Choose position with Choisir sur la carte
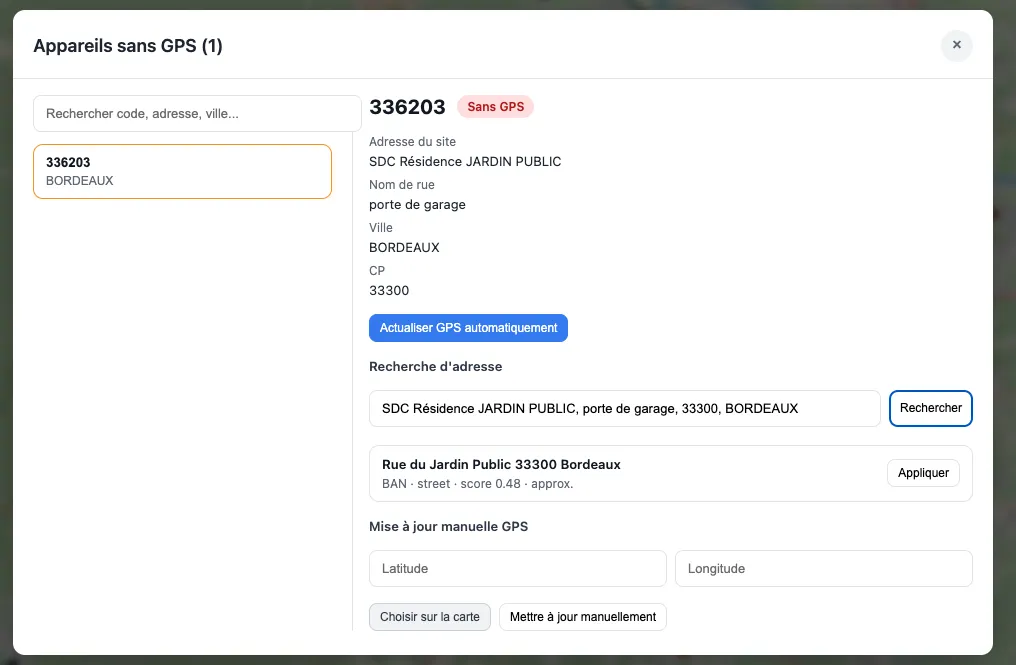The width and height of the screenshot is (1016, 665). tap(429, 617)
